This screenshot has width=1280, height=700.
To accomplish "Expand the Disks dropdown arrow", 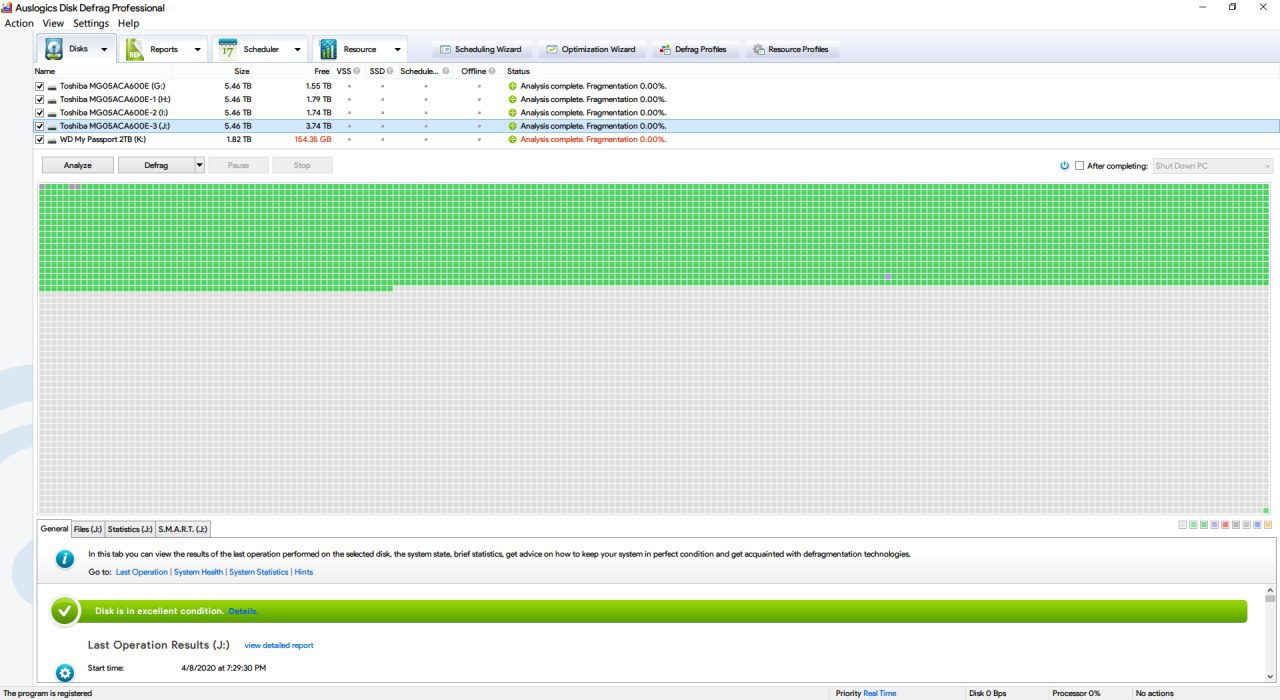I will tap(104, 49).
